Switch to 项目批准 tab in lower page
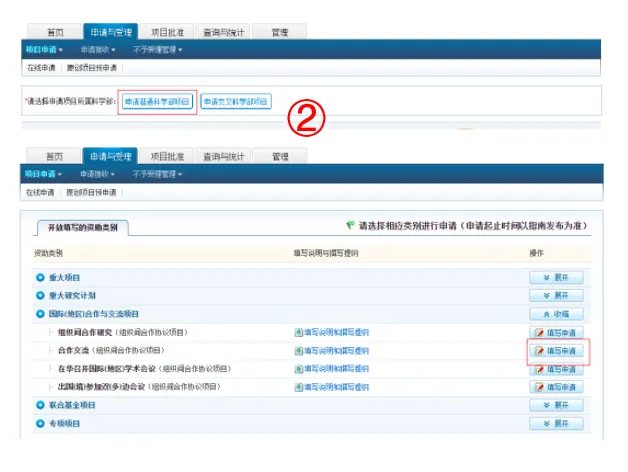This screenshot has width=628, height=472. [167, 156]
